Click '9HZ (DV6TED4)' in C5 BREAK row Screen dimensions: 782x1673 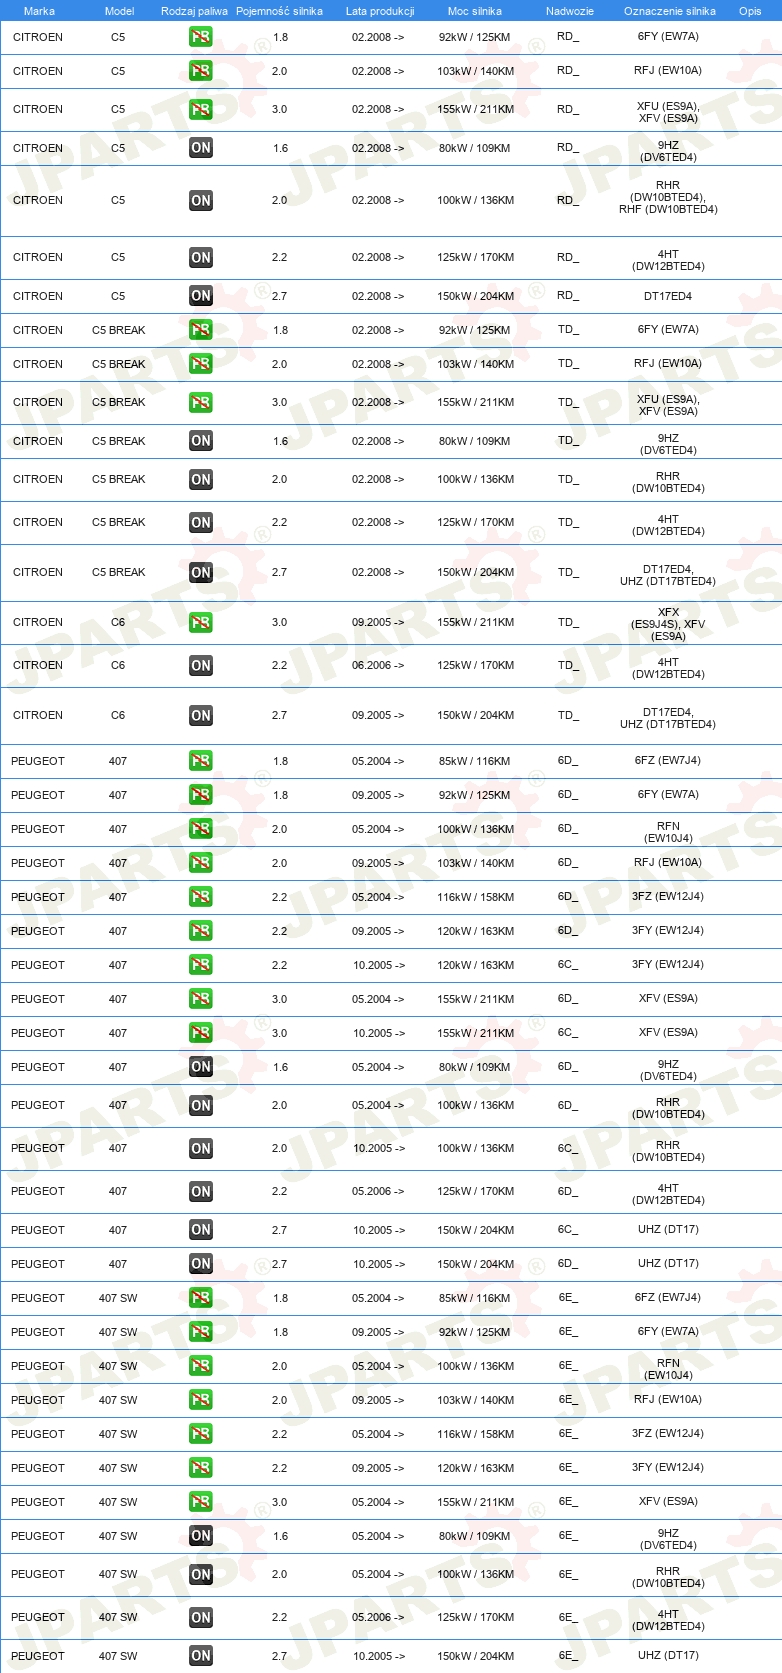[668, 444]
